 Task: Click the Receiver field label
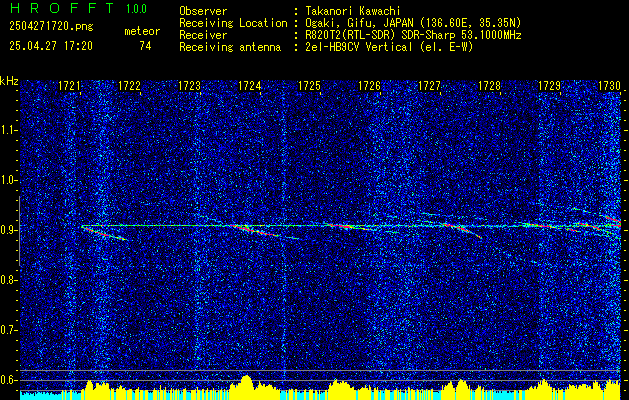203,35
